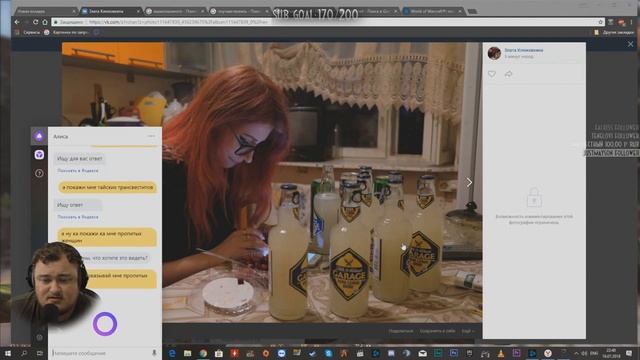Image resolution: width=640 pixels, height=360 pixels.
Task: Go back in the Chrome browser
Action: (x=17, y=22)
